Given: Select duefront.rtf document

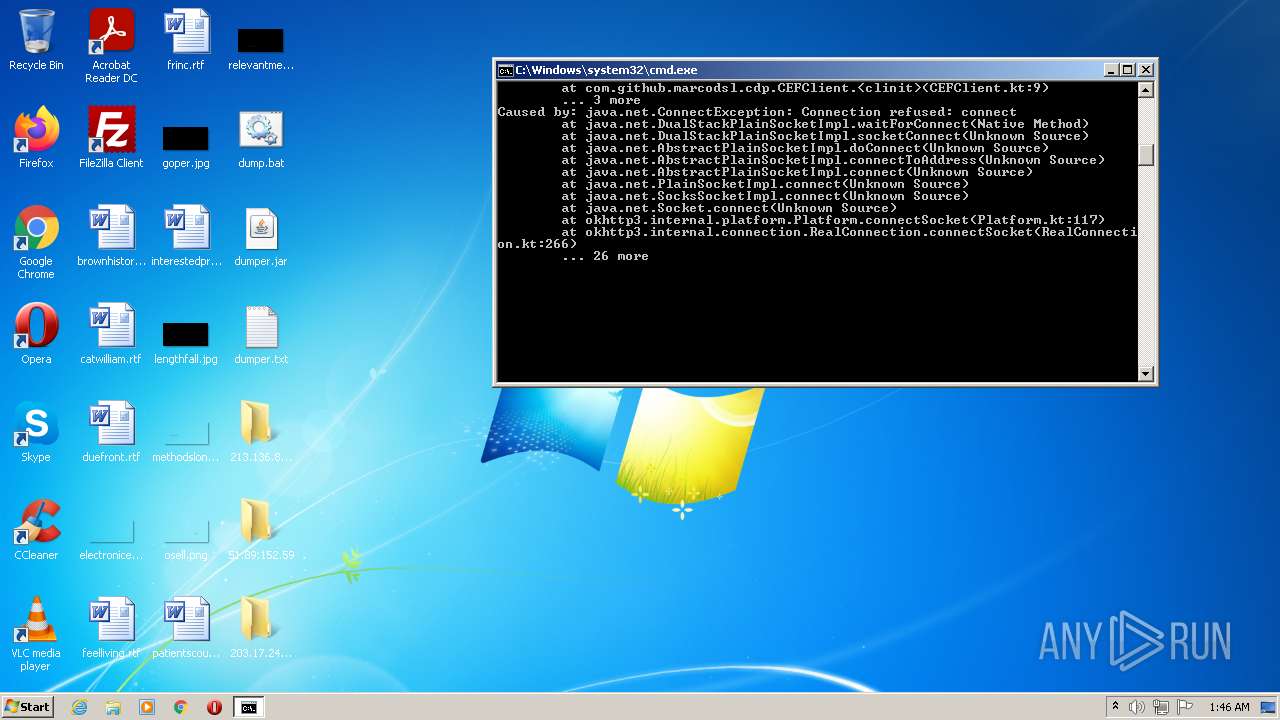Looking at the screenshot, I should tap(111, 432).
